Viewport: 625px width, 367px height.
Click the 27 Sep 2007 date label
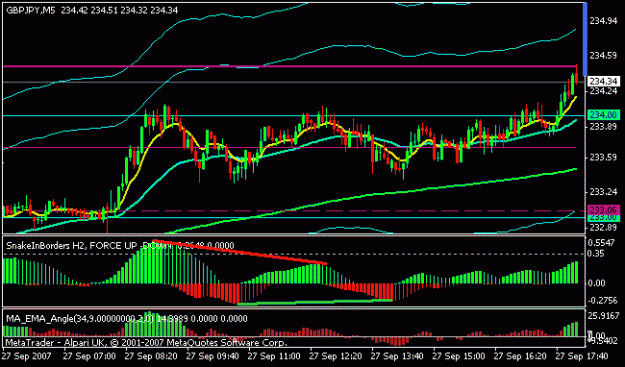point(27,356)
